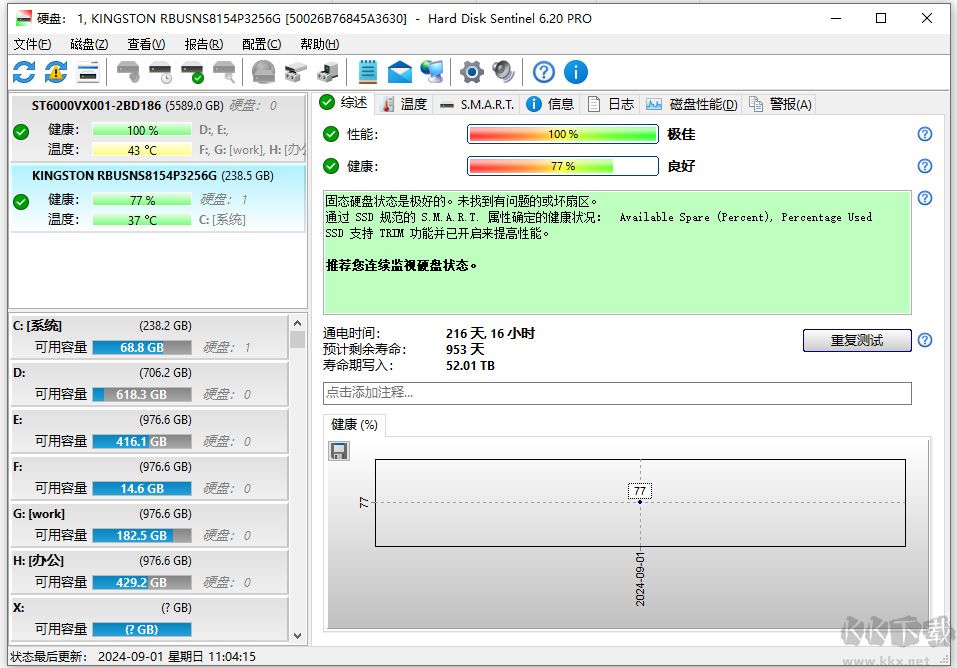Click the email envelope toolbar icon
Image resolution: width=957 pixels, height=668 pixels.
[x=400, y=72]
